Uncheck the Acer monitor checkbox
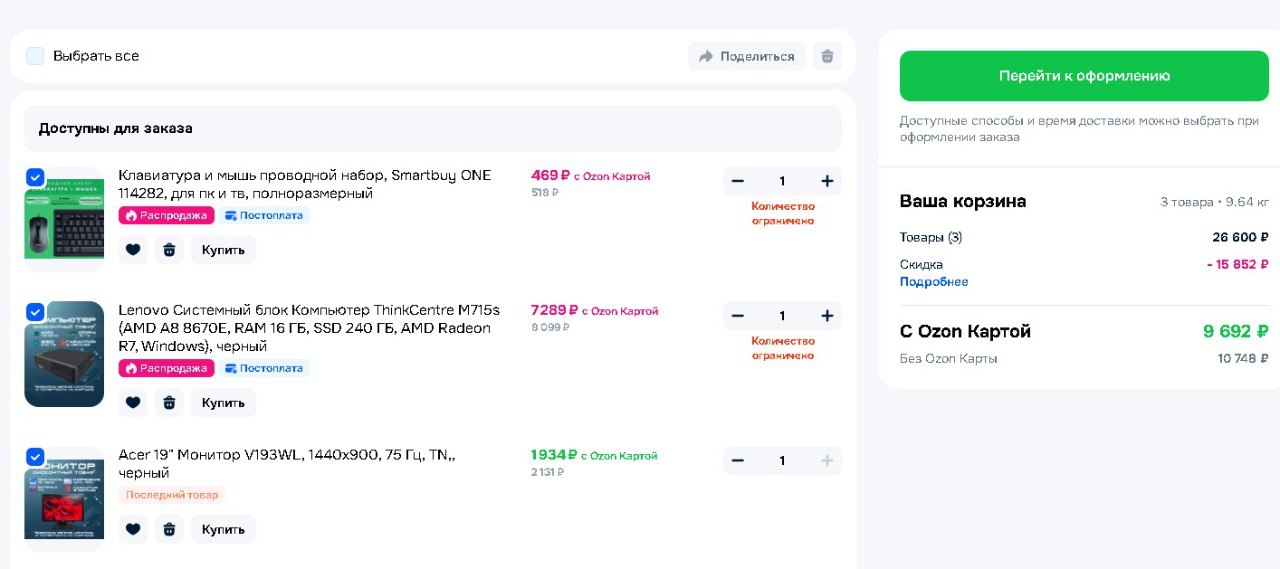 coord(35,457)
